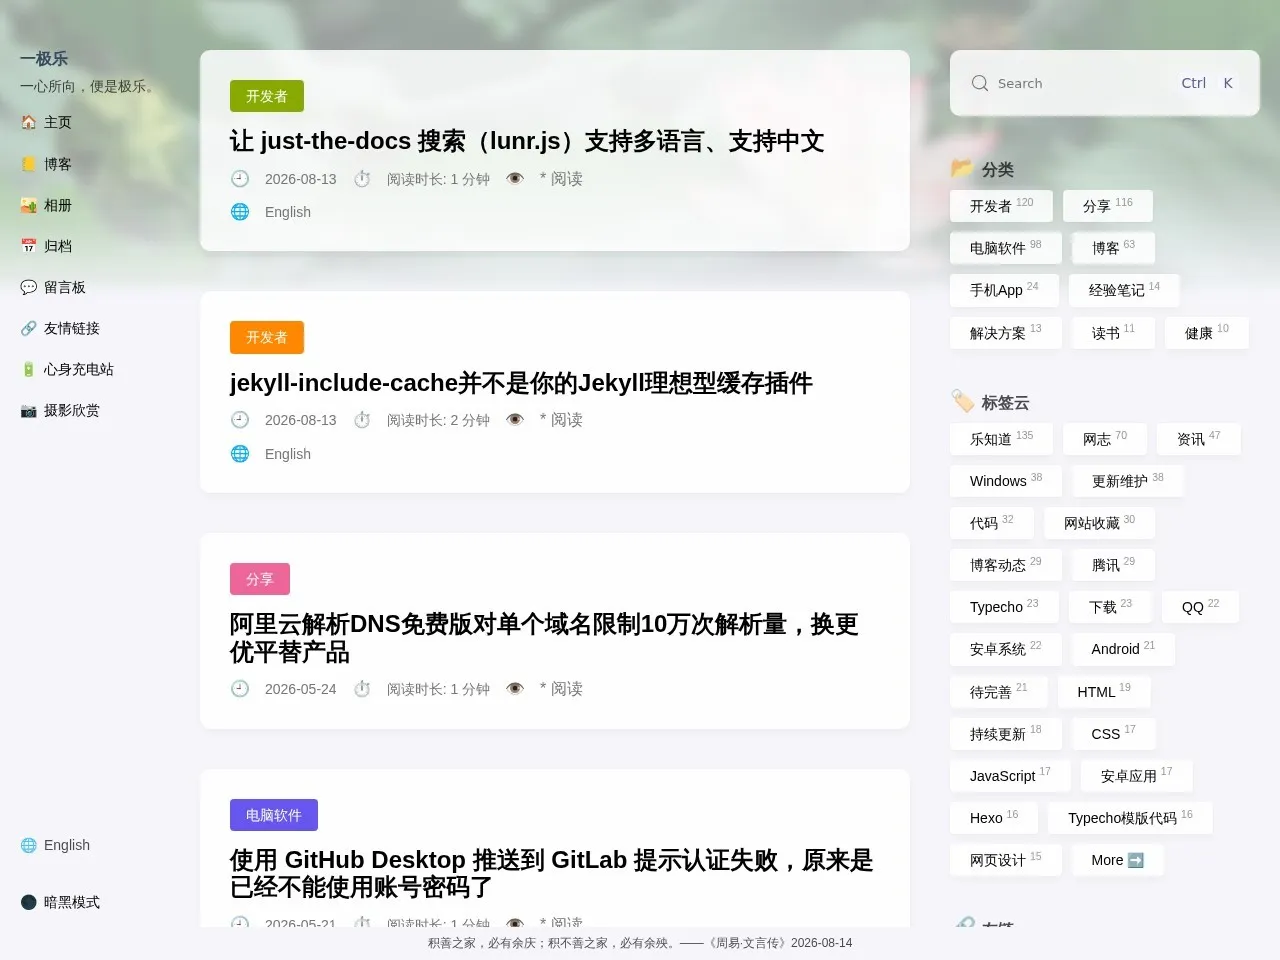The image size is (1280, 960).
Task: Click the tag icon next to 标签云
Action: tap(962, 401)
